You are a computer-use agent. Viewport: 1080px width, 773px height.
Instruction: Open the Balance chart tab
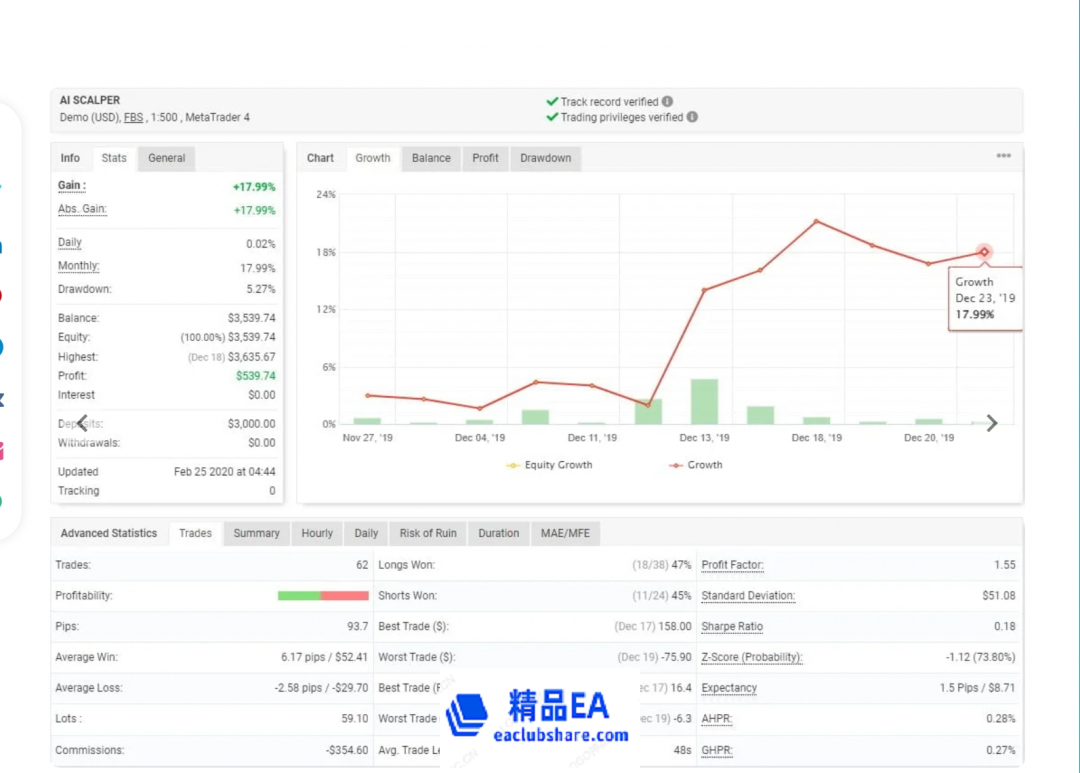pyautogui.click(x=431, y=158)
